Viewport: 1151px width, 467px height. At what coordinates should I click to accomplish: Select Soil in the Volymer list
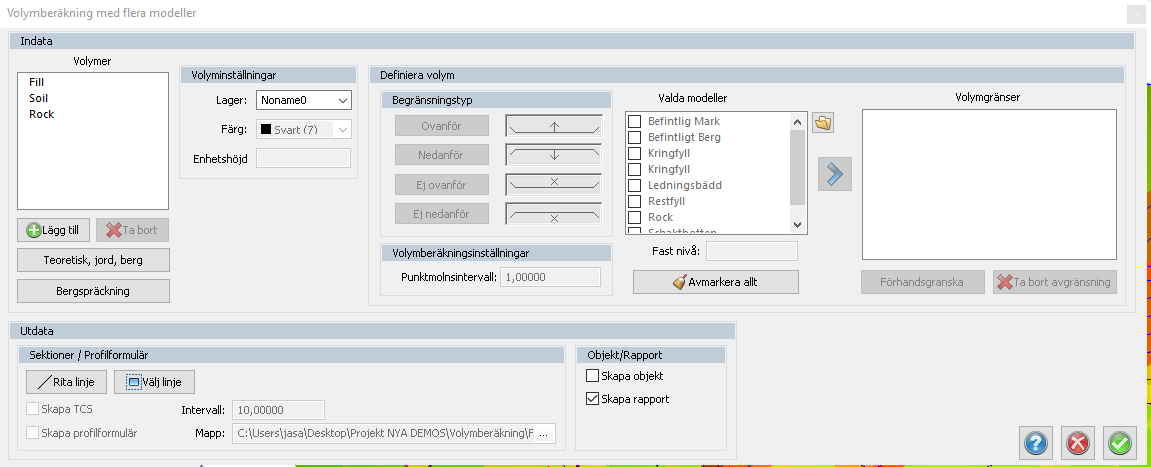pos(39,98)
